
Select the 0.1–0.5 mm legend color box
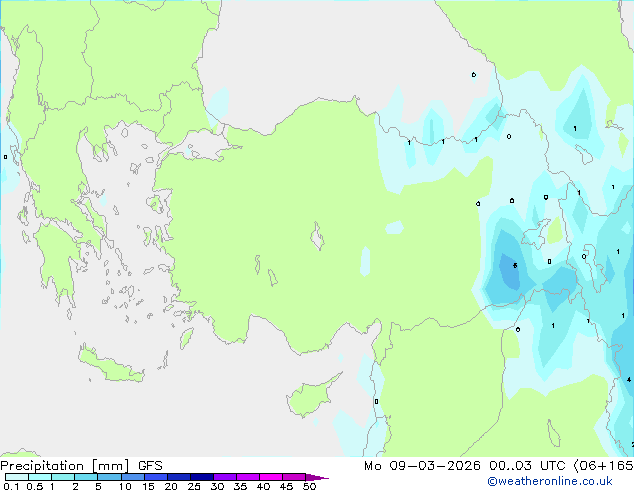(x=17, y=477)
